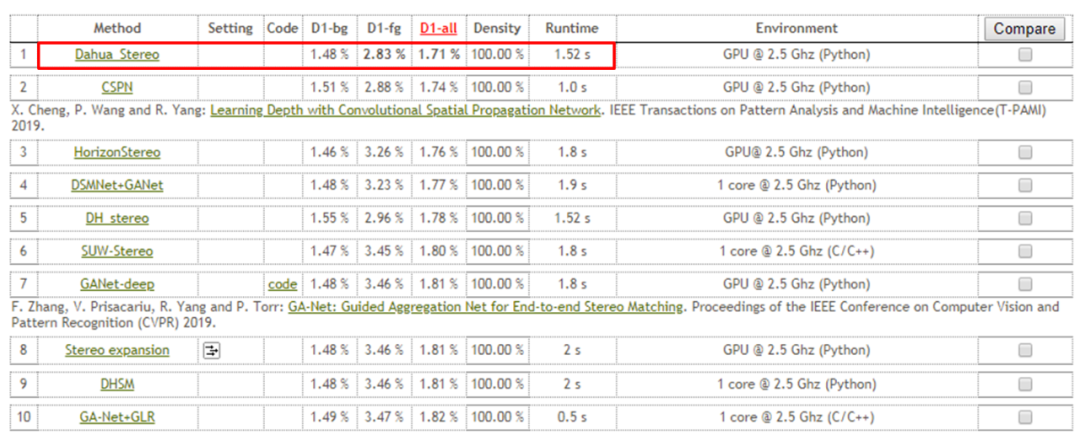
Task: Open the Convolutional Spatial Propagation Network paper
Action: [x=406, y=110]
